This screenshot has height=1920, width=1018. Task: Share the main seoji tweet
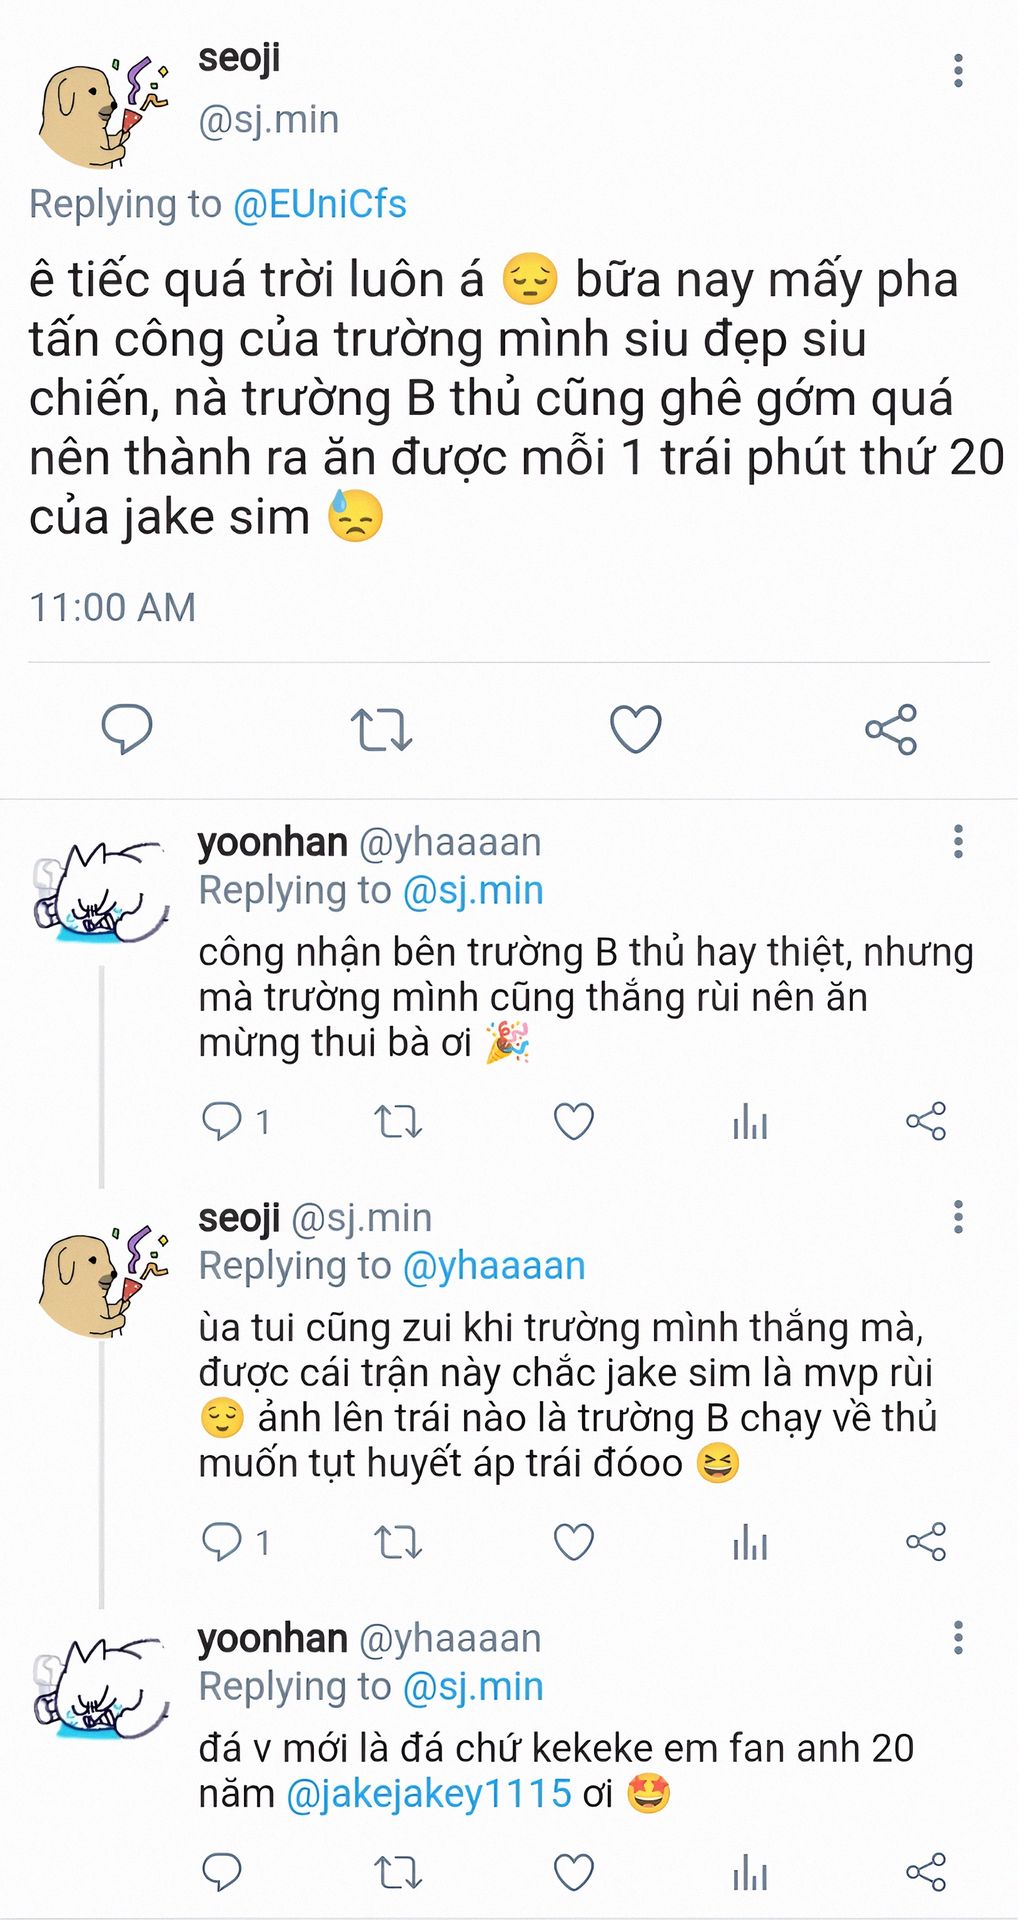tap(891, 729)
